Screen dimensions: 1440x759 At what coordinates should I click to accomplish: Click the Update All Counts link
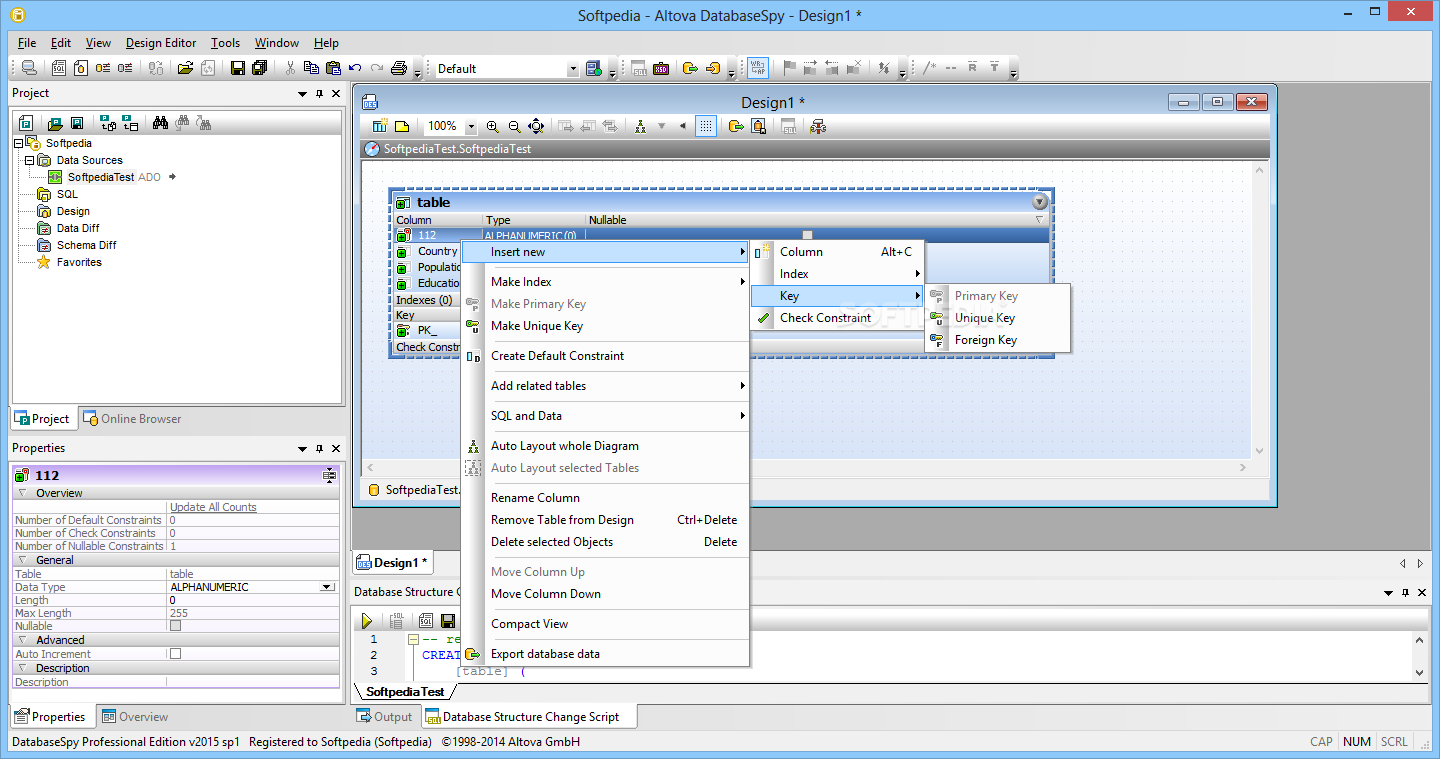[213, 507]
